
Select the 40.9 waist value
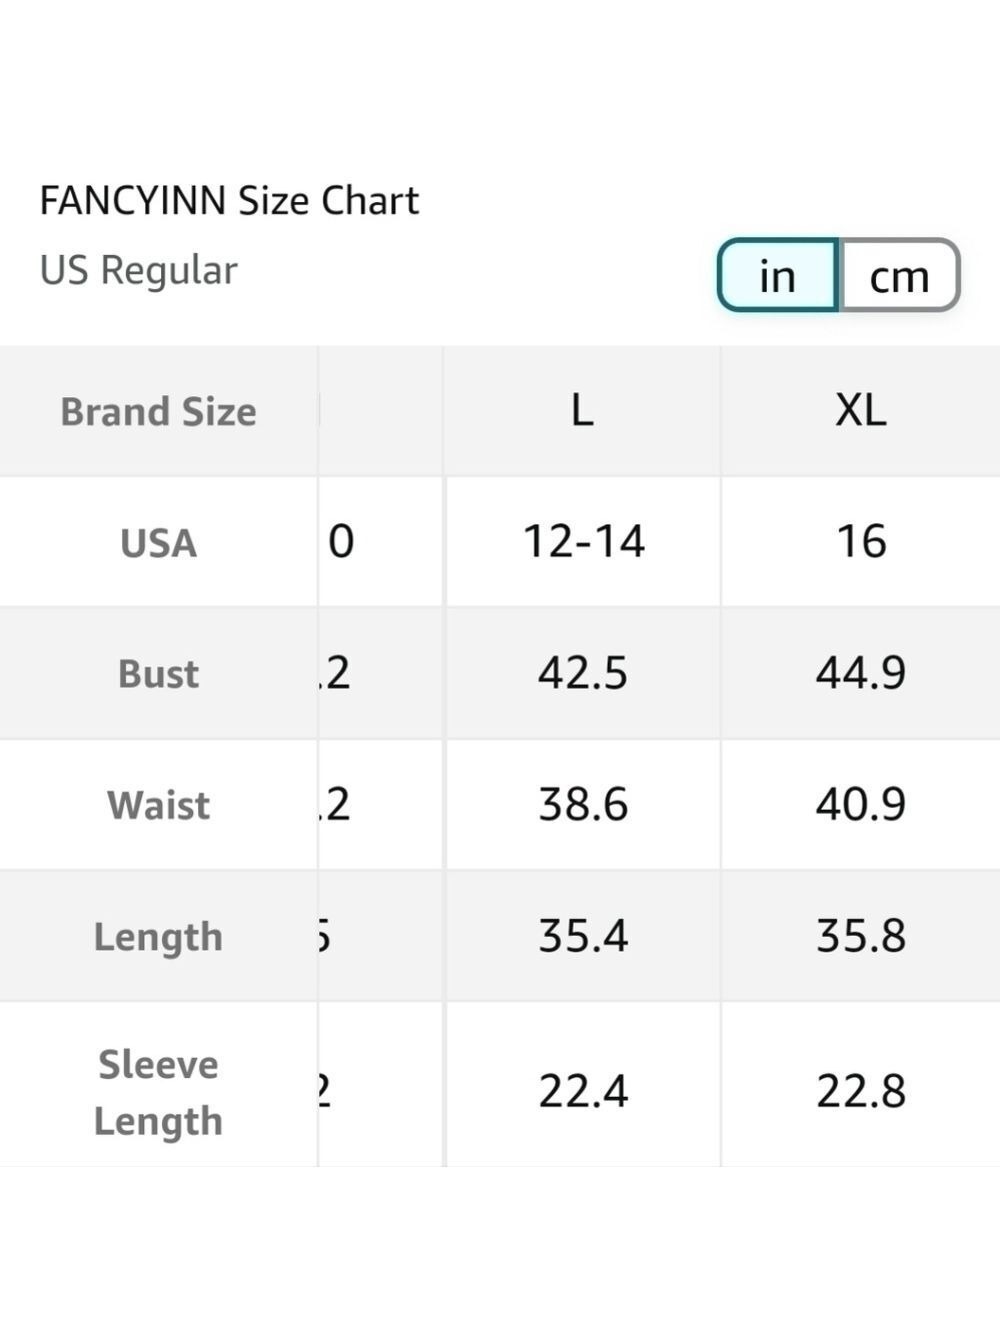861,804
